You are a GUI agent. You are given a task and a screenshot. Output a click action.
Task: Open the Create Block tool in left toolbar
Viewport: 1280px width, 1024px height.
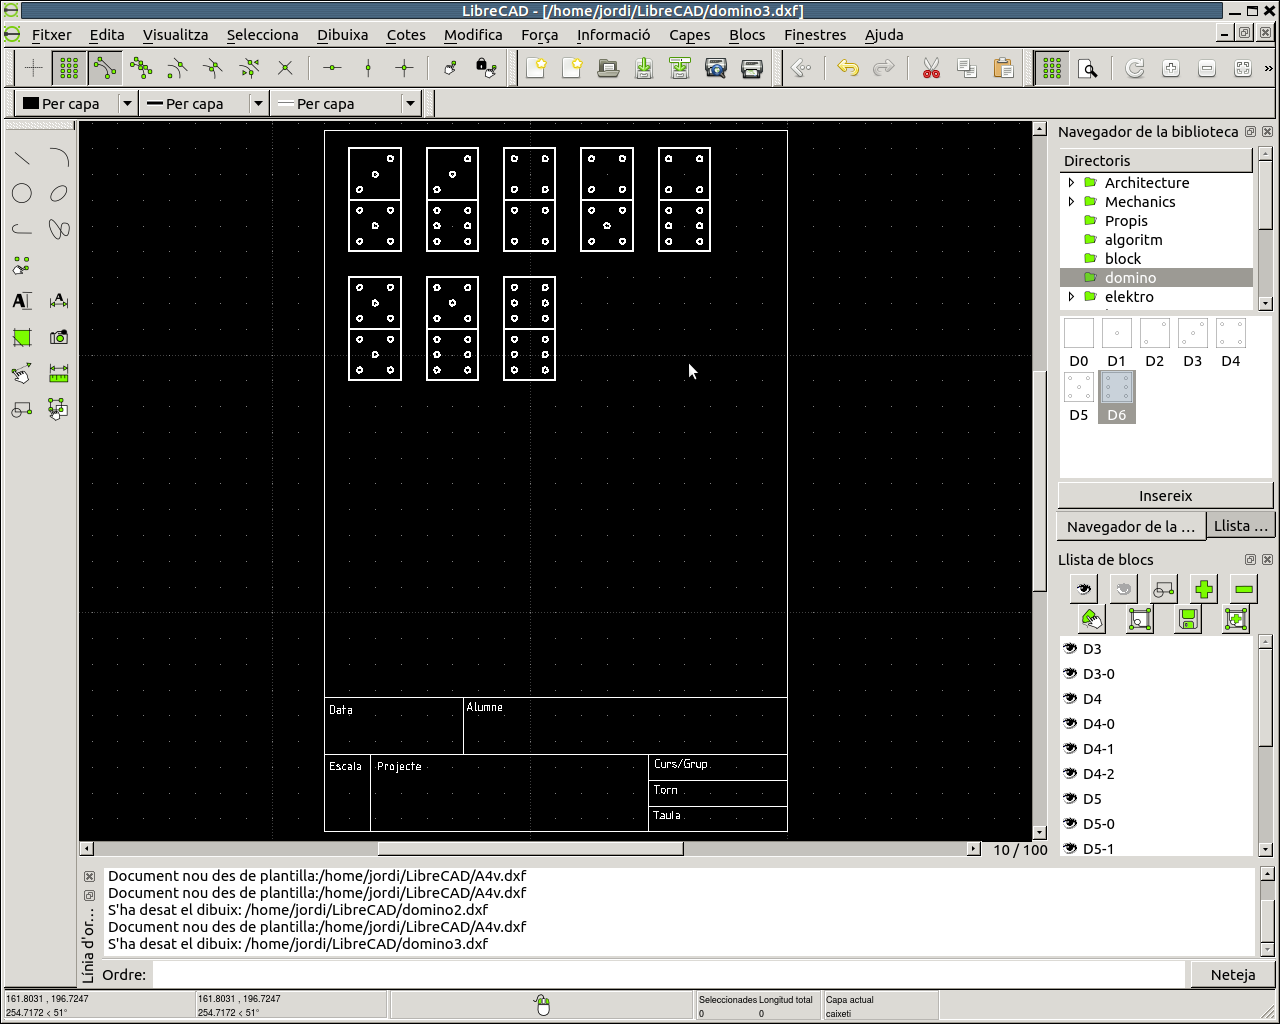click(x=22, y=409)
